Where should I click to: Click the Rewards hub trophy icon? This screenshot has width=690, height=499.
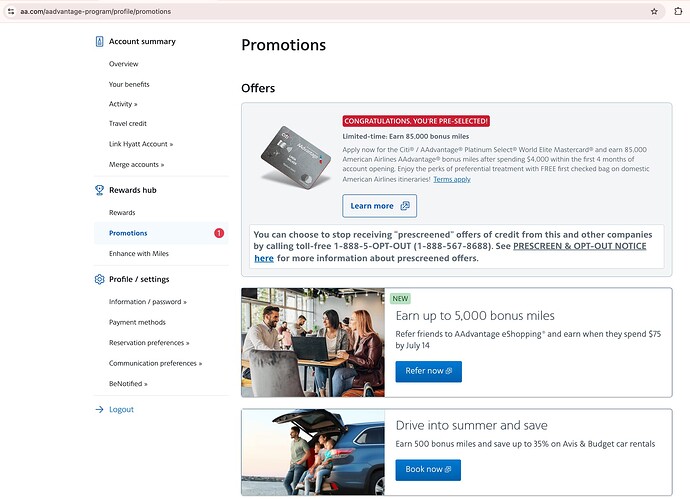(99, 190)
